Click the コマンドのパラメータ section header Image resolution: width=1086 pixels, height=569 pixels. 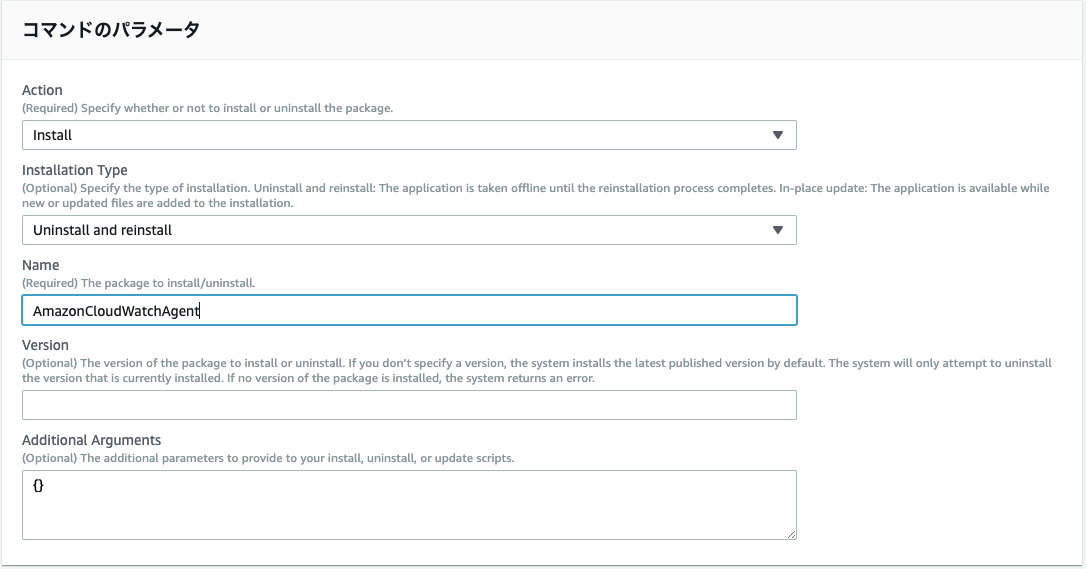coord(111,30)
